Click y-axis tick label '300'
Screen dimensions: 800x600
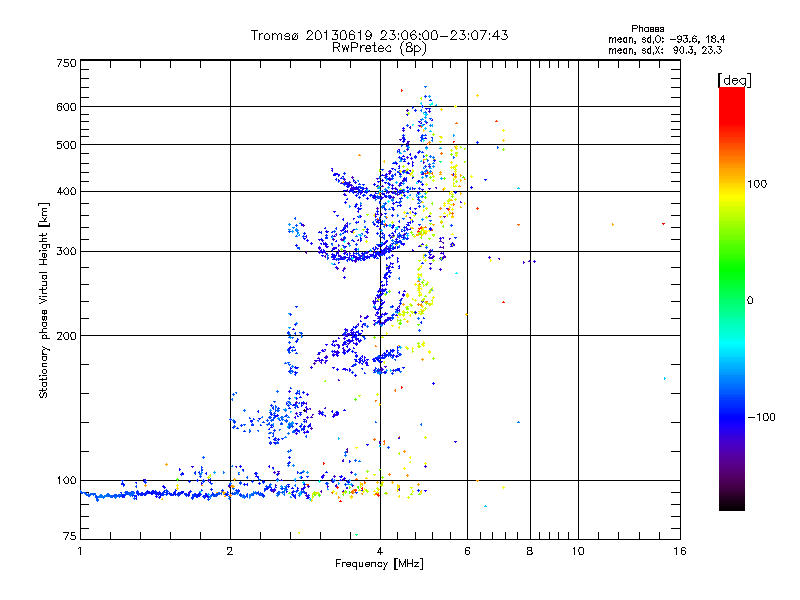[x=66, y=252]
